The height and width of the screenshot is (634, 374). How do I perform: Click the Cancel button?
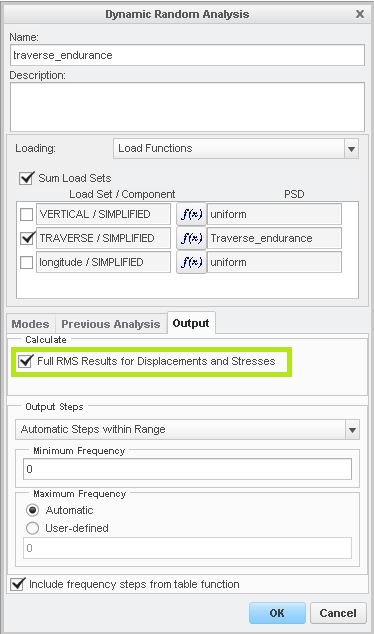pyautogui.click(x=338, y=613)
